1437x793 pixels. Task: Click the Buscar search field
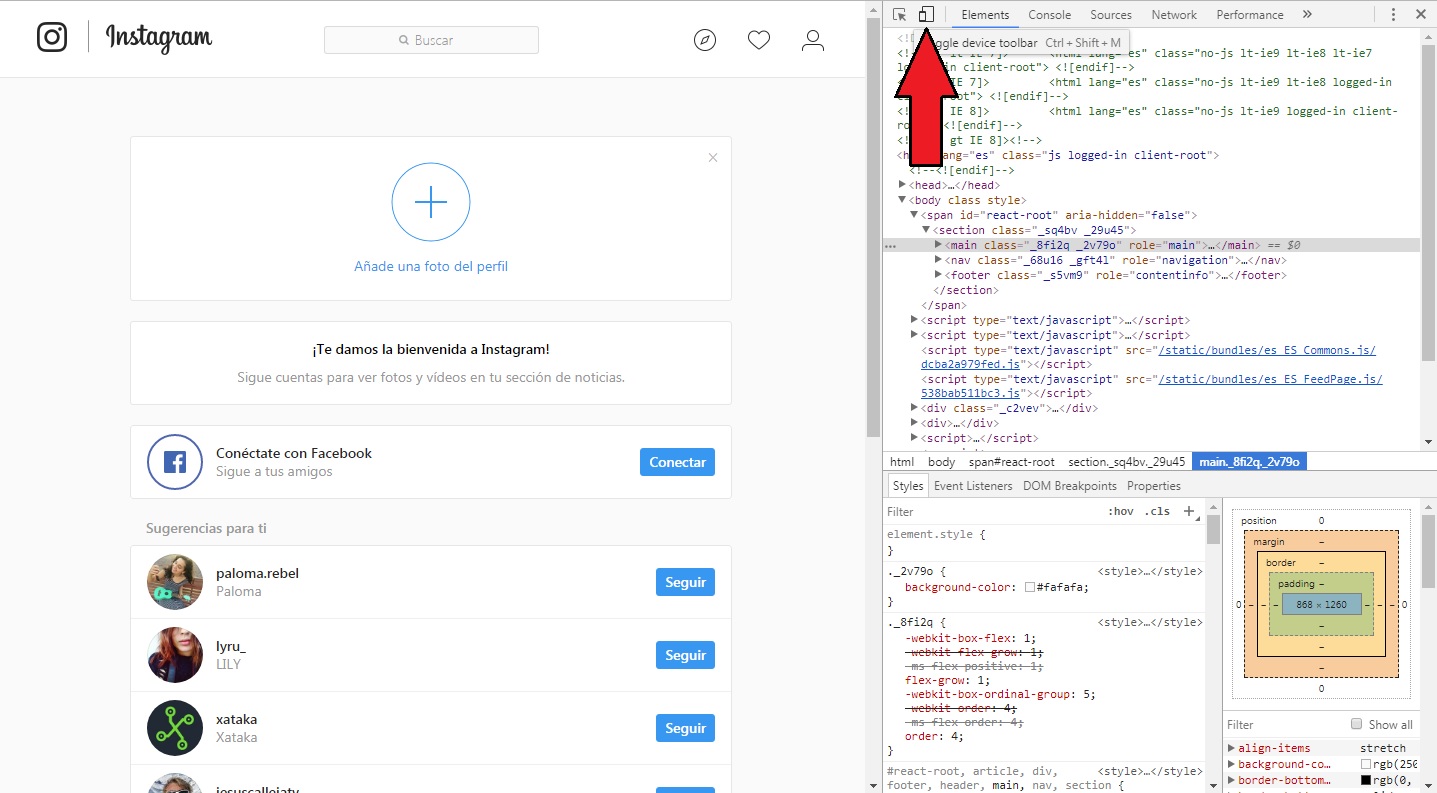tap(431, 40)
